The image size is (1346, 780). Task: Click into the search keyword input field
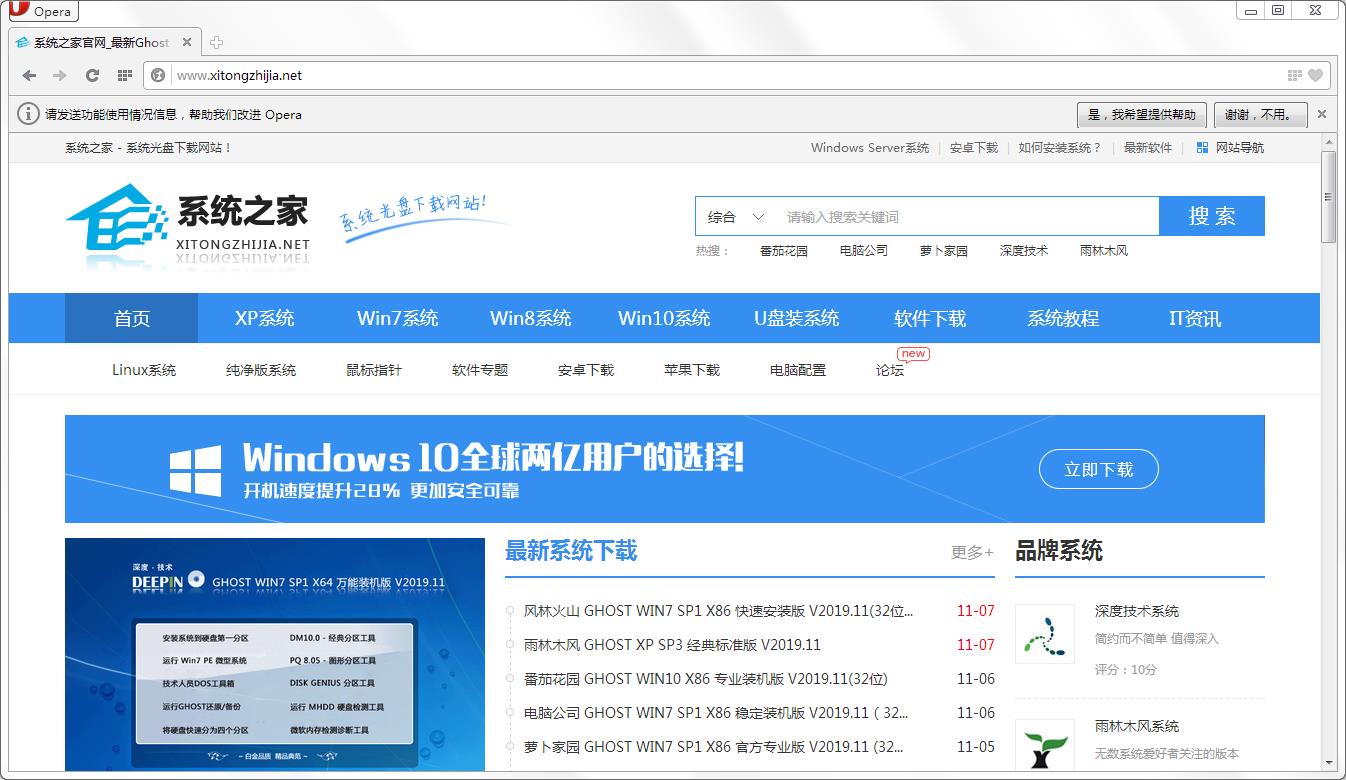[965, 216]
